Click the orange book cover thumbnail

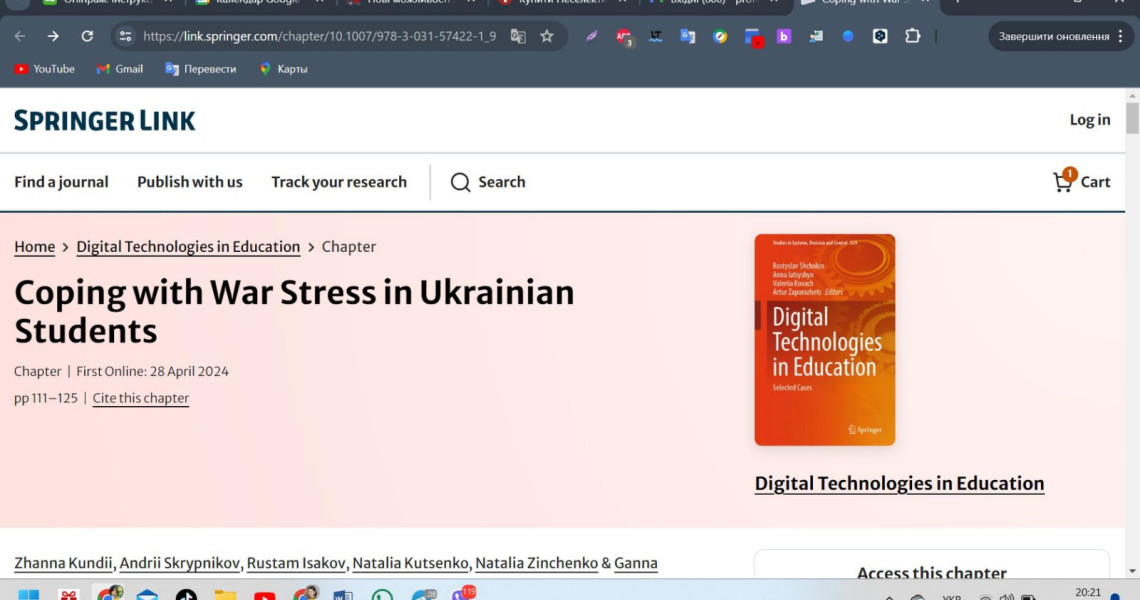(824, 340)
